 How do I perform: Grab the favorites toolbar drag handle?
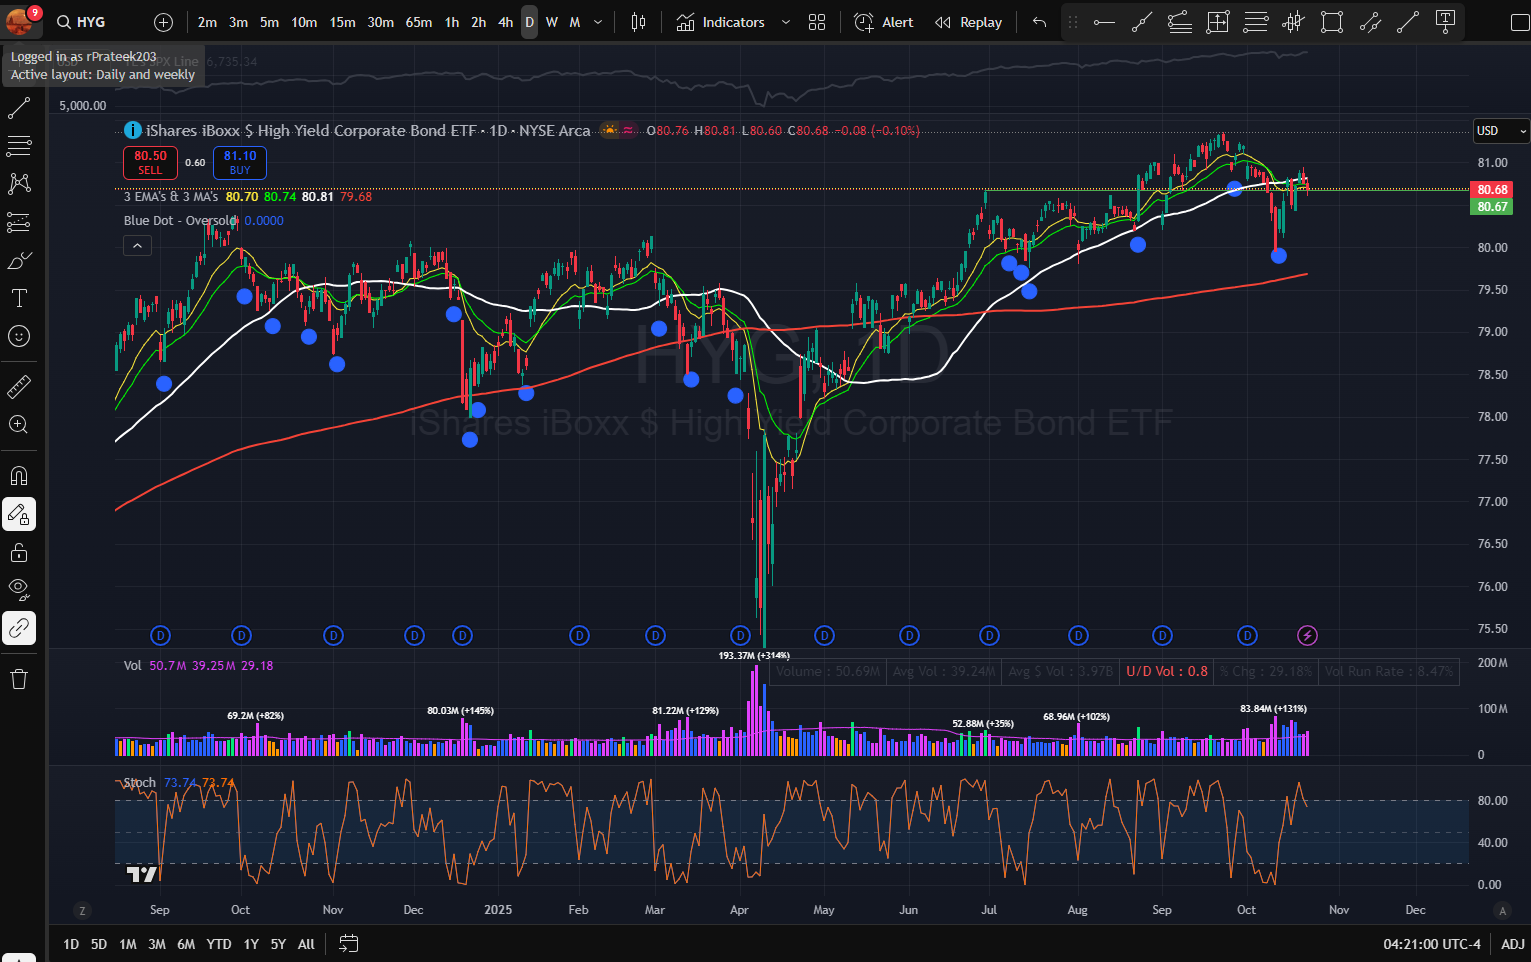click(x=1073, y=22)
